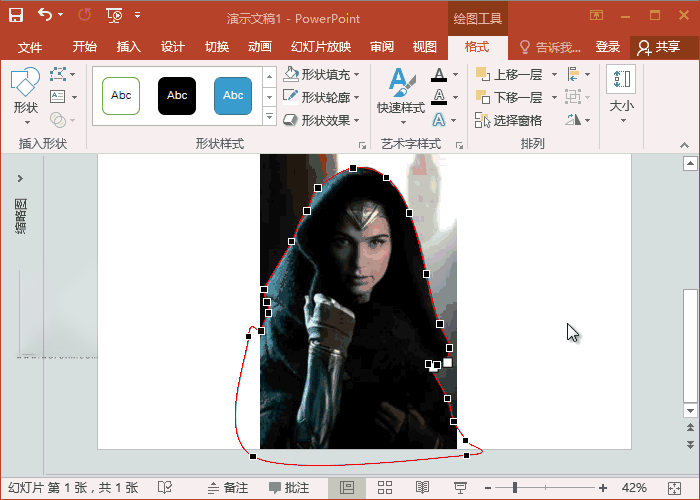Select the 格式 drawing tools tab
The height and width of the screenshot is (500, 700).
(477, 47)
